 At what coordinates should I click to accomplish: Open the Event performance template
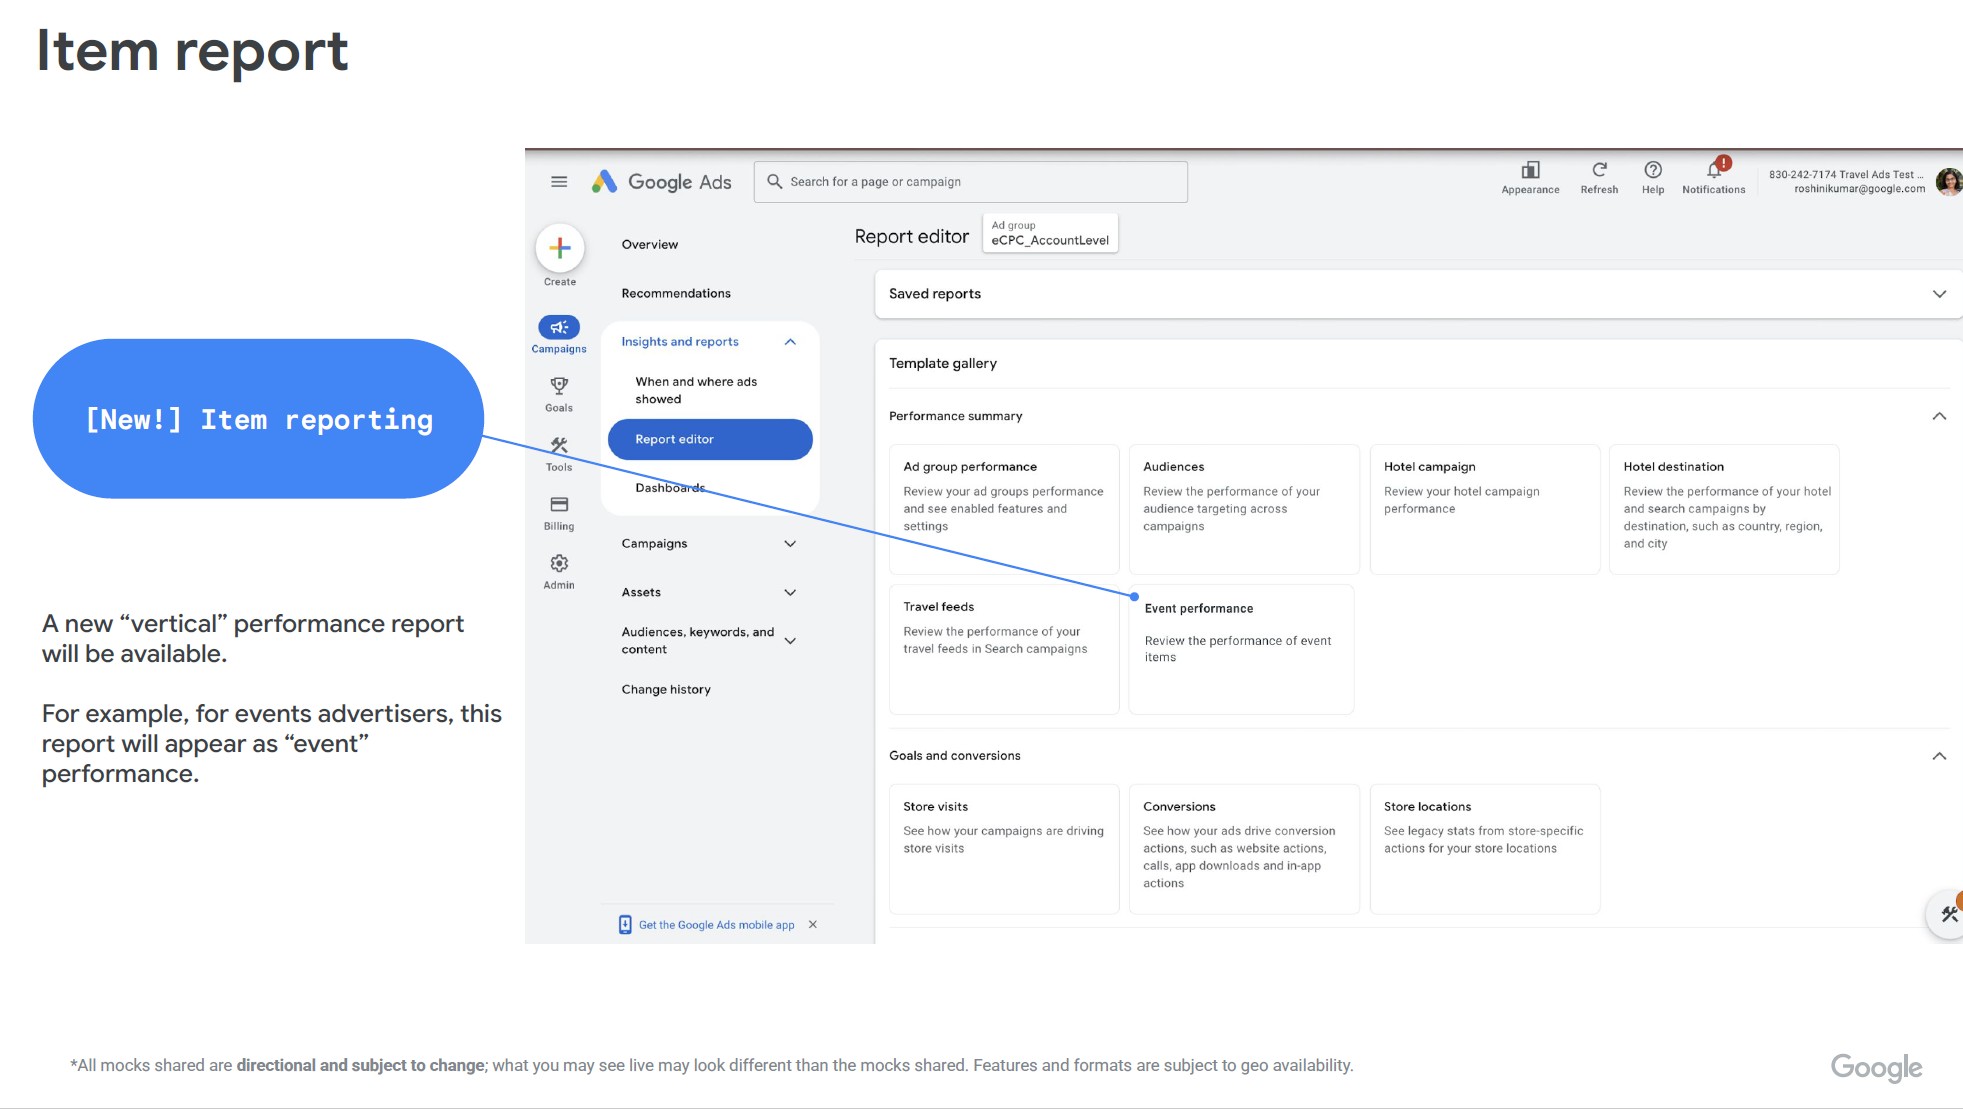(x=1241, y=649)
